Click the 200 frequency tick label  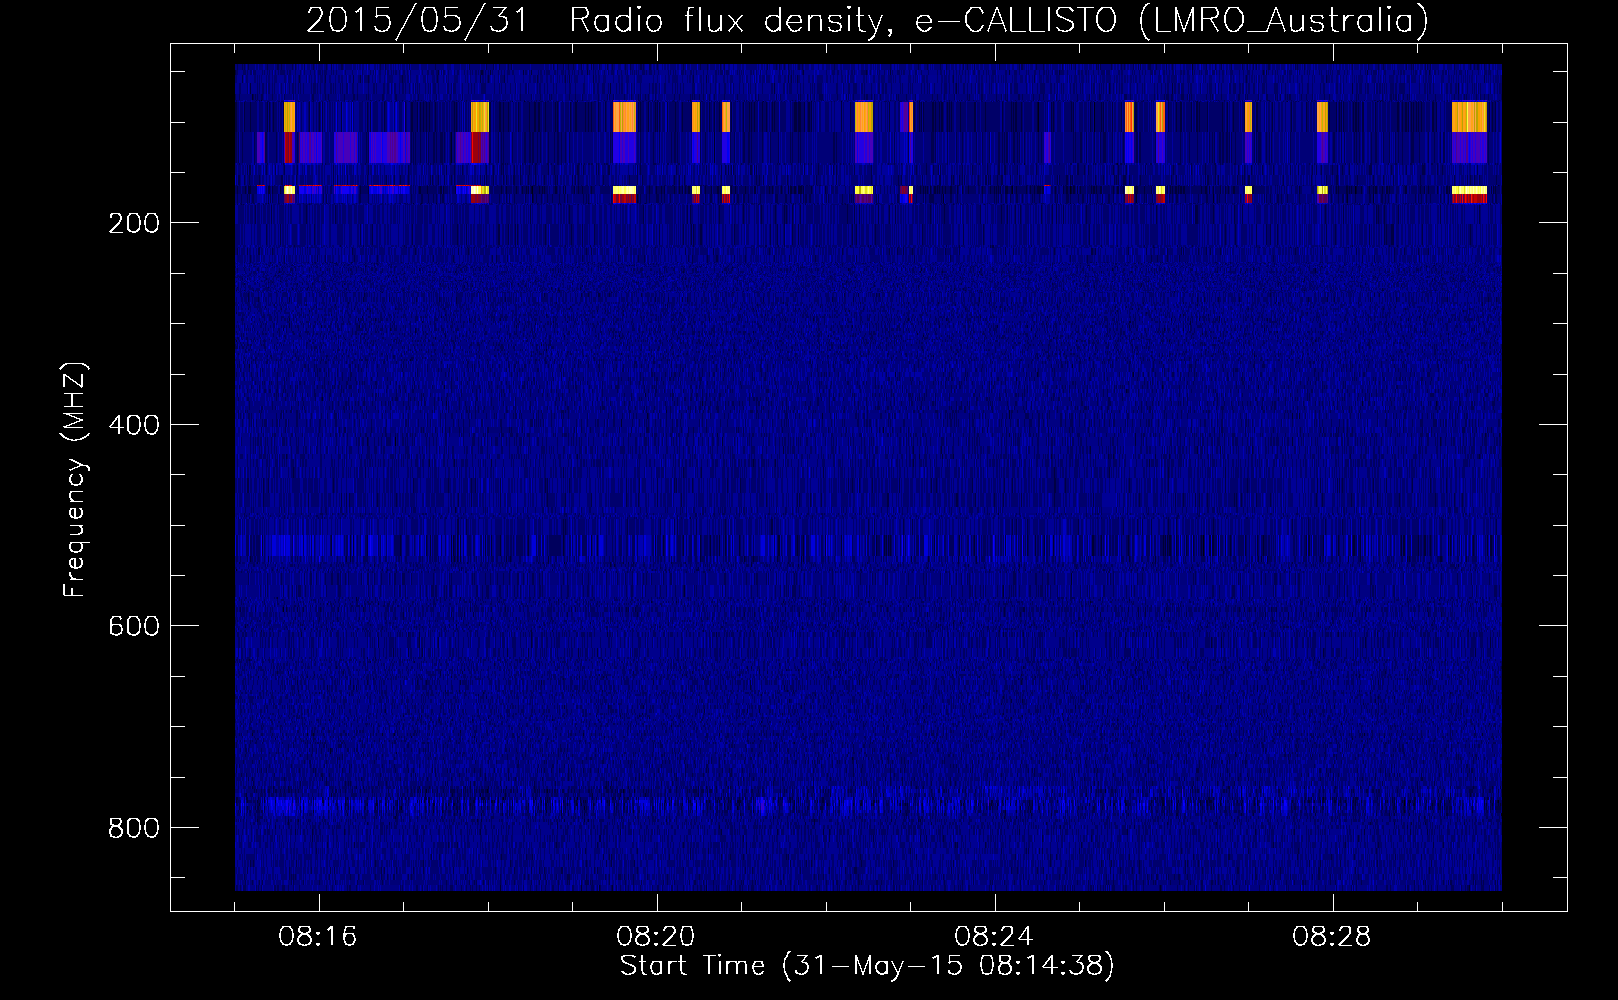coord(134,223)
